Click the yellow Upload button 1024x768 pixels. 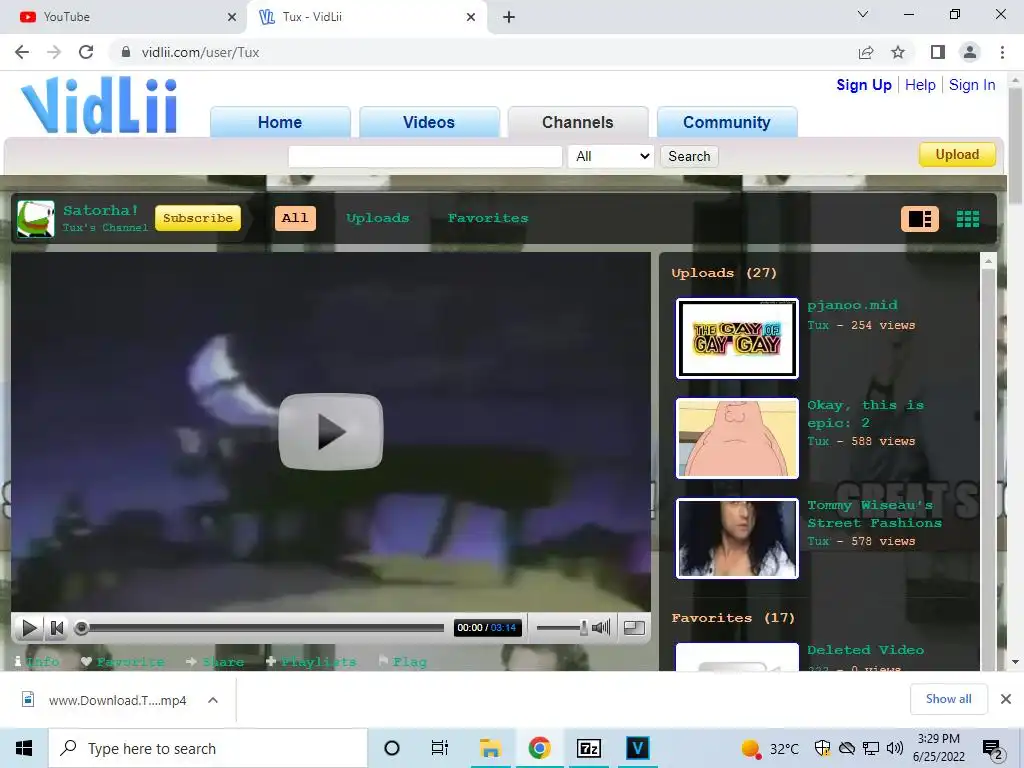coord(957,155)
